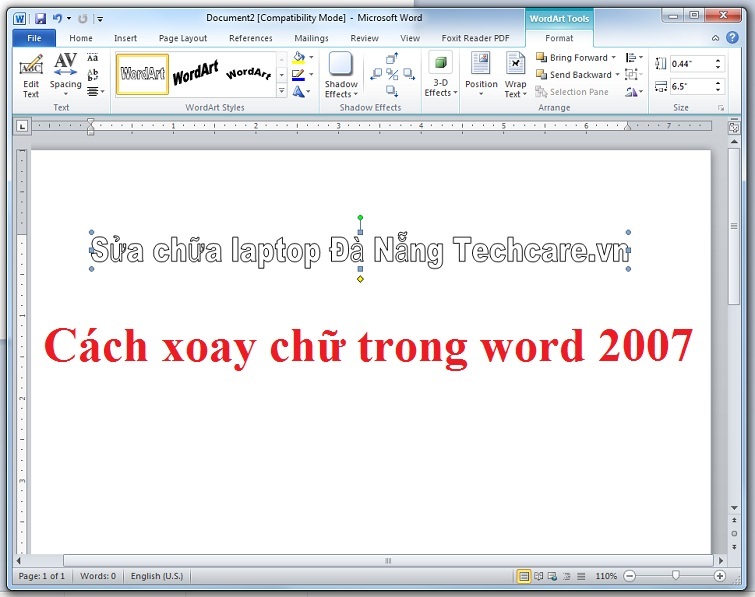Open the Change WordArt Shape menu
This screenshot has width=755, height=597.
pos(301,91)
